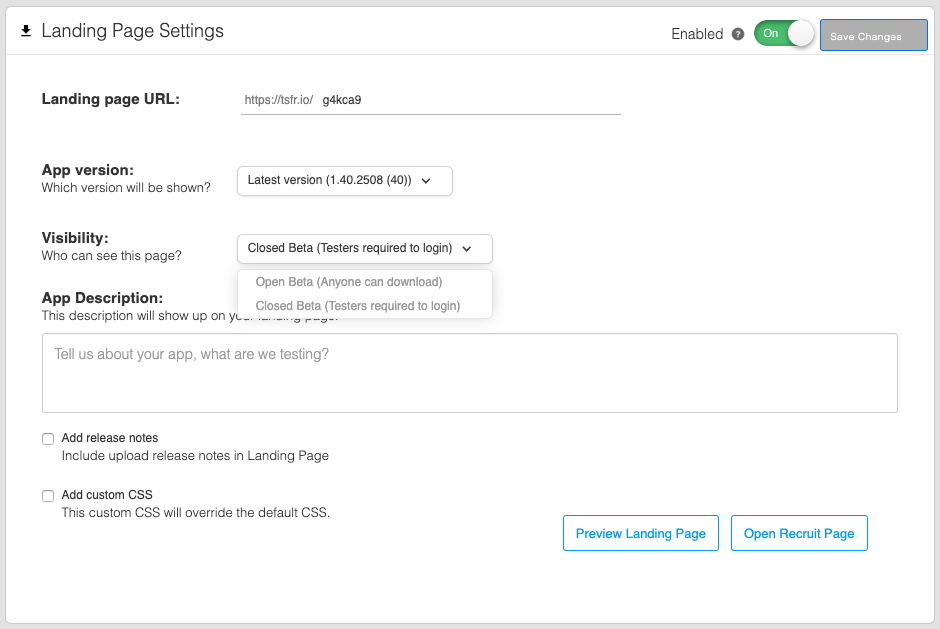Screen dimensions: 940x629
Task: Click Preview Landing Page
Action: click(x=640, y=533)
